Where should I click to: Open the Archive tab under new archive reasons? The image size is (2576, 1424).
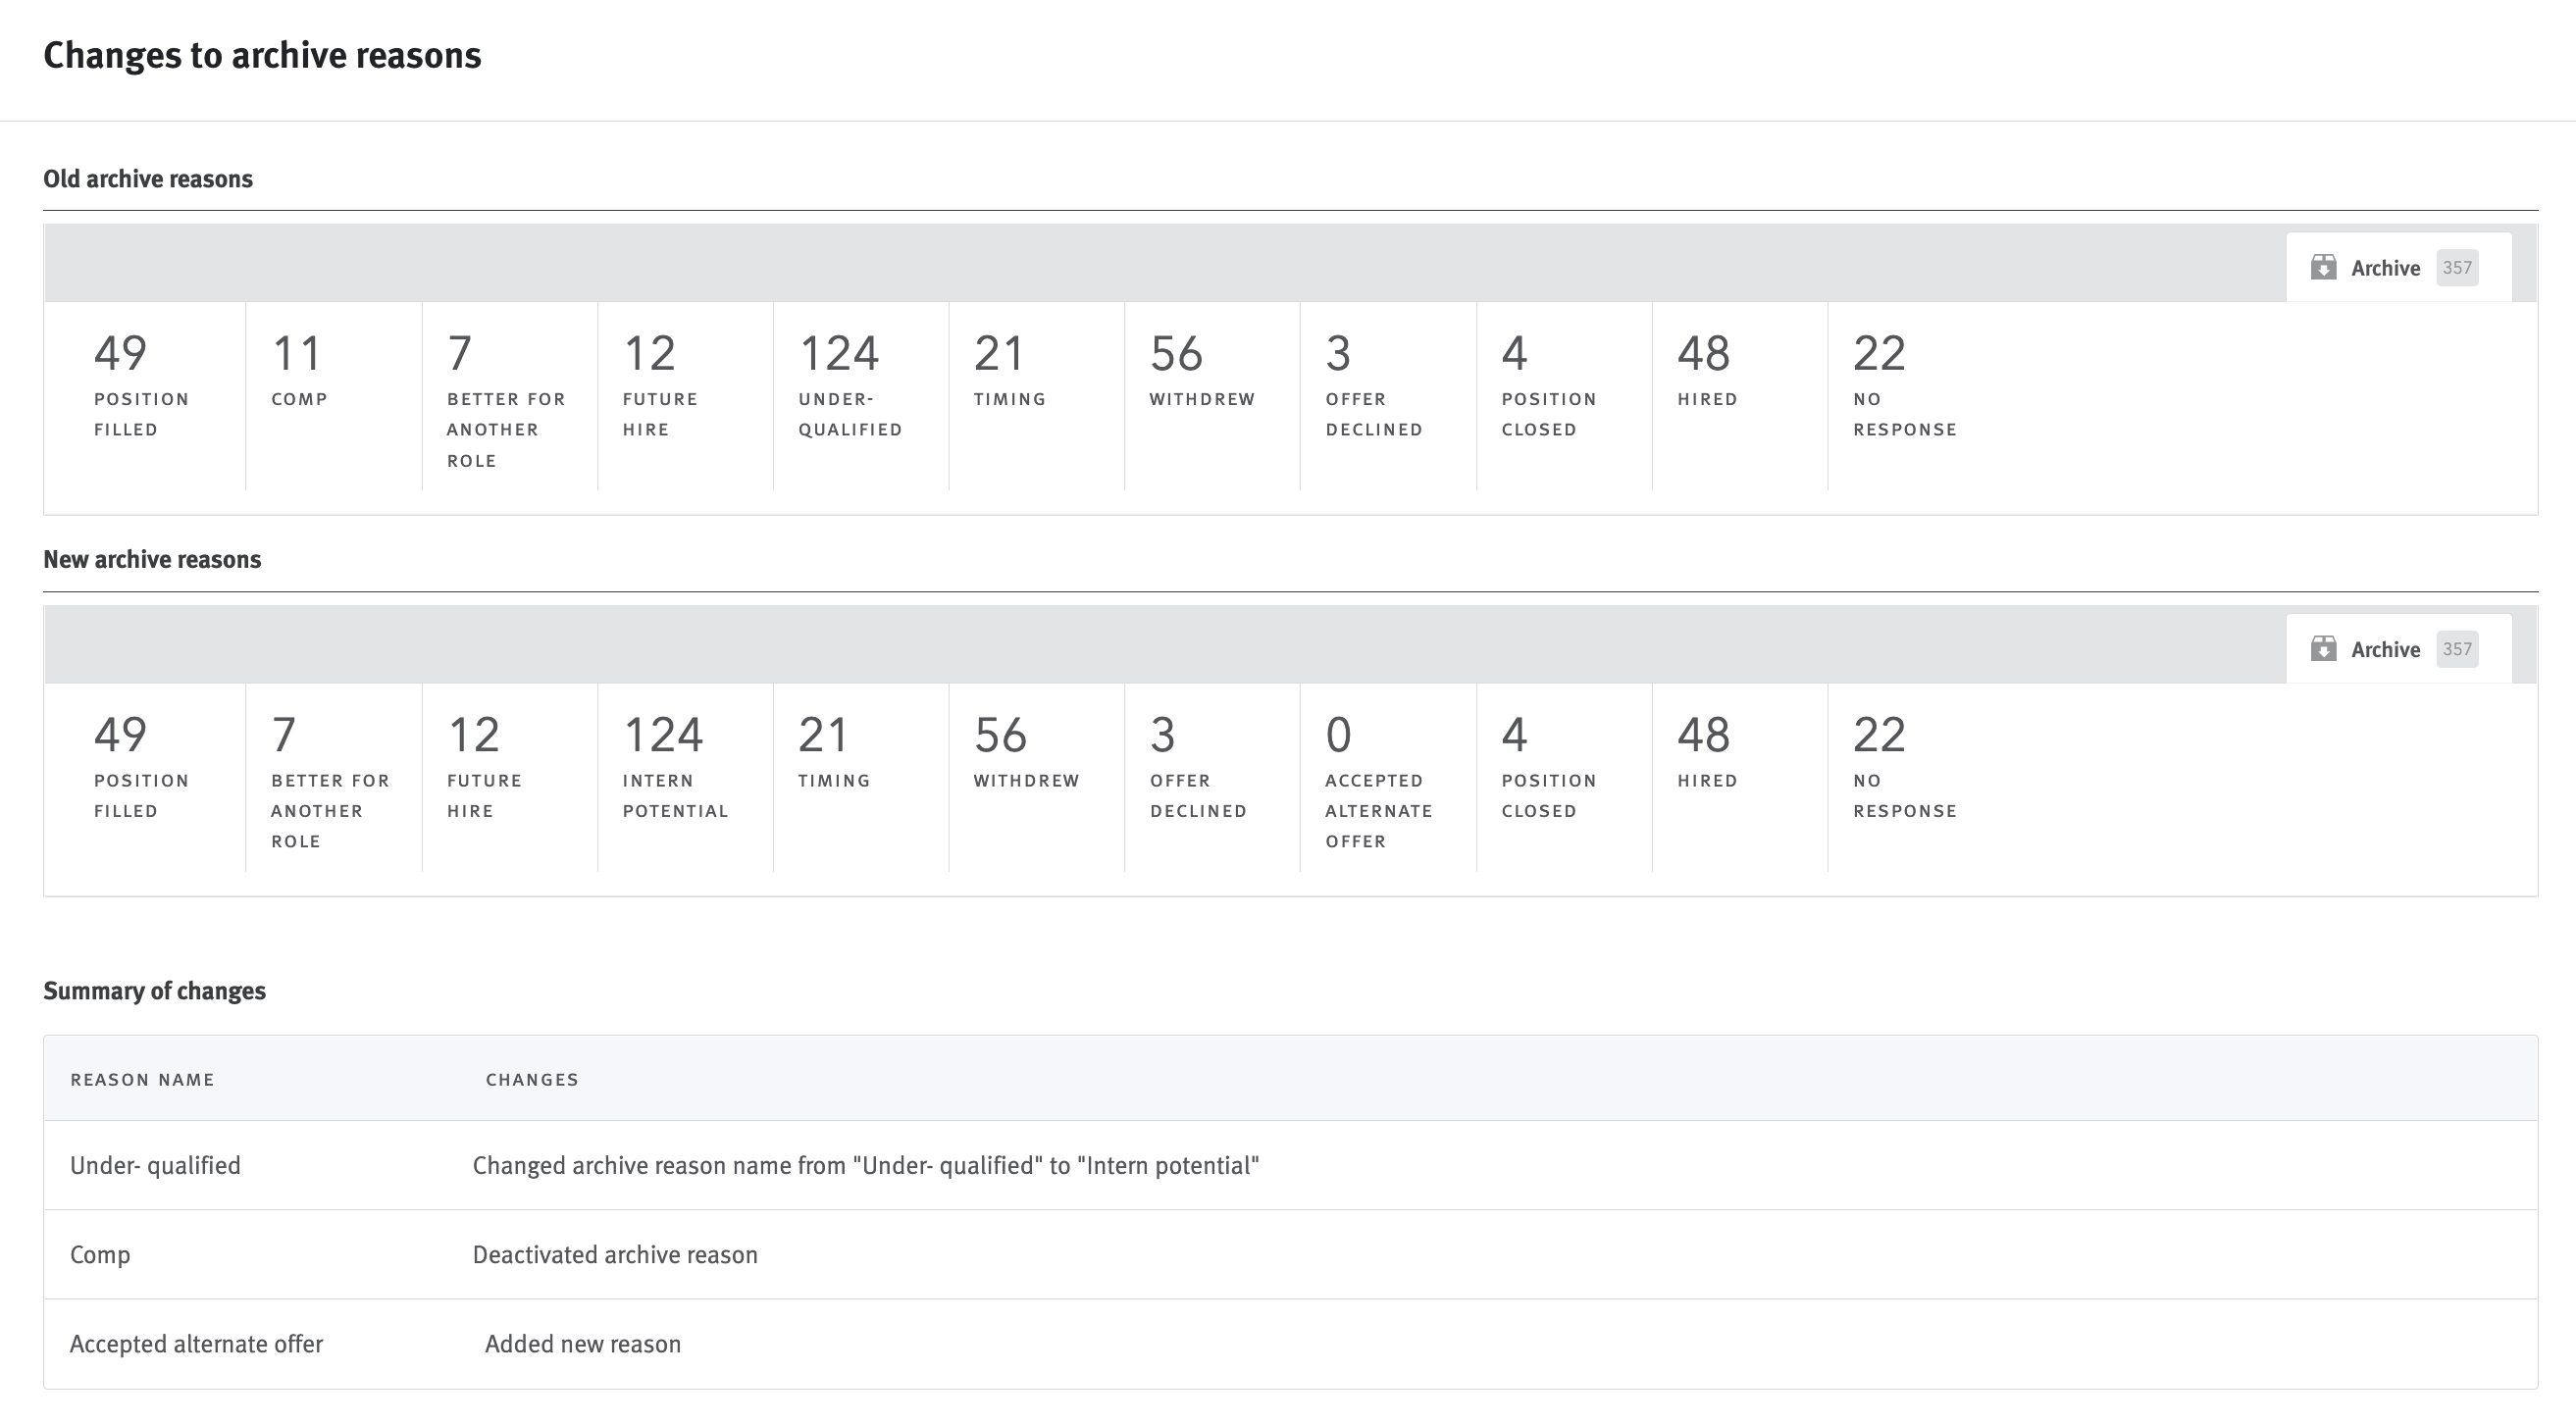click(x=2385, y=650)
